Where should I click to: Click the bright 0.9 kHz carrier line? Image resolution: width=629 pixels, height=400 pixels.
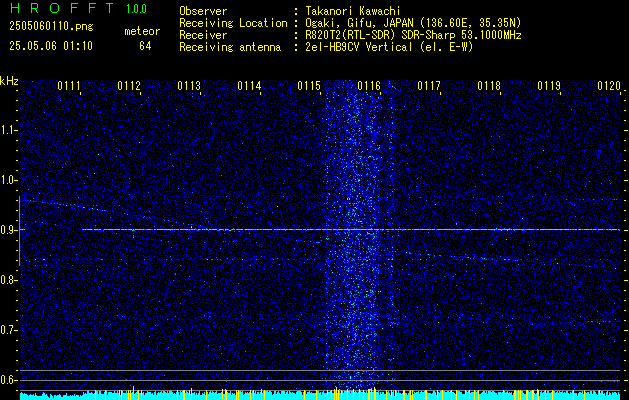[x=351, y=229]
